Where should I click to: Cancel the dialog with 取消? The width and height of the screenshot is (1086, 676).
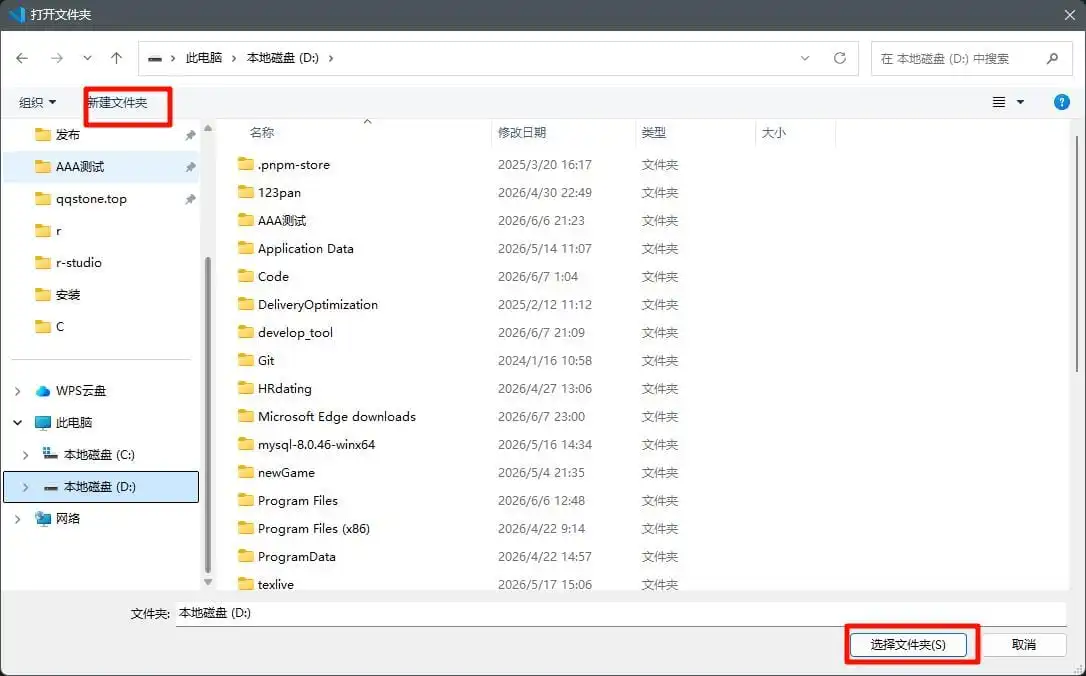coord(1024,645)
